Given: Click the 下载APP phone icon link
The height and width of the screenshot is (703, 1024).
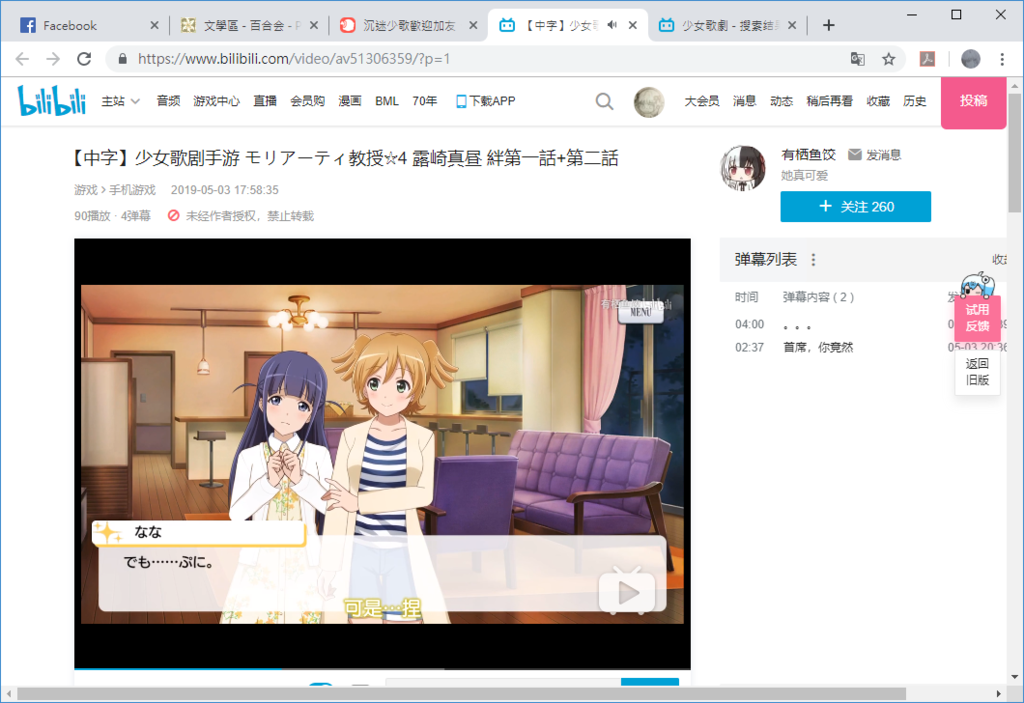Looking at the screenshot, I should point(485,101).
